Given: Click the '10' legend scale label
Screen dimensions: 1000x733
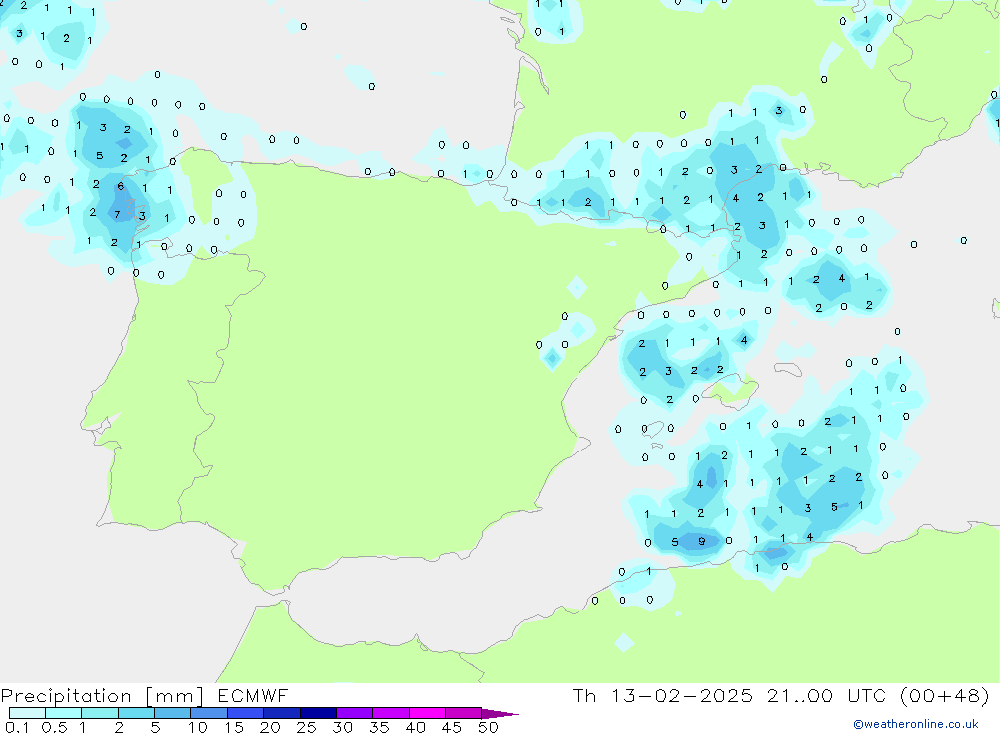Looking at the screenshot, I should tap(198, 727).
